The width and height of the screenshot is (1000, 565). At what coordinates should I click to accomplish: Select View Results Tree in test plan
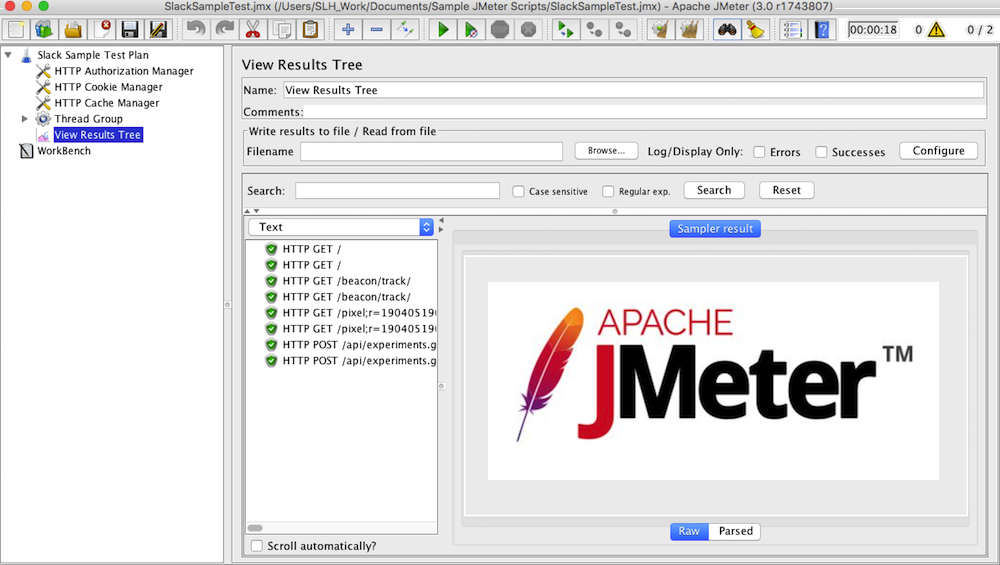click(x=98, y=135)
